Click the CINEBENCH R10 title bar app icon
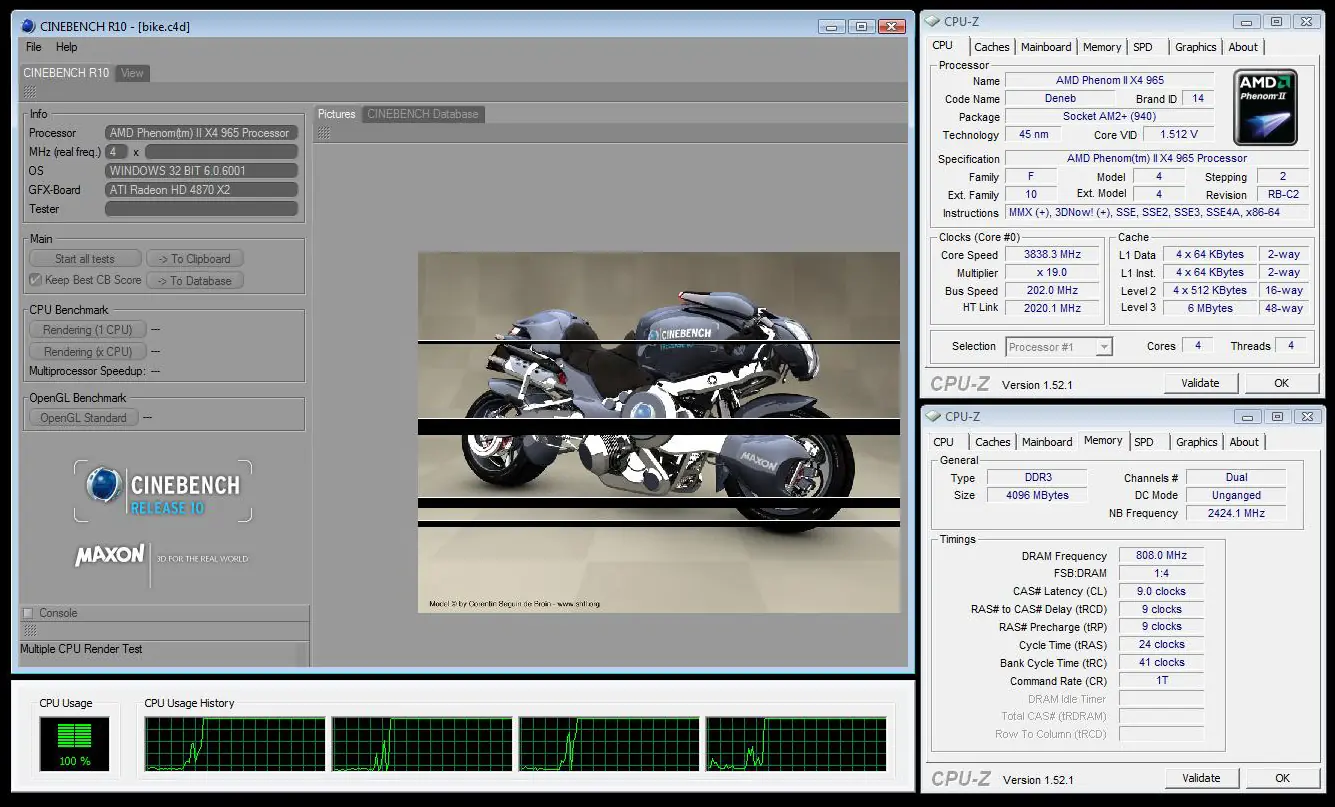This screenshot has width=1335, height=807. pyautogui.click(x=28, y=25)
